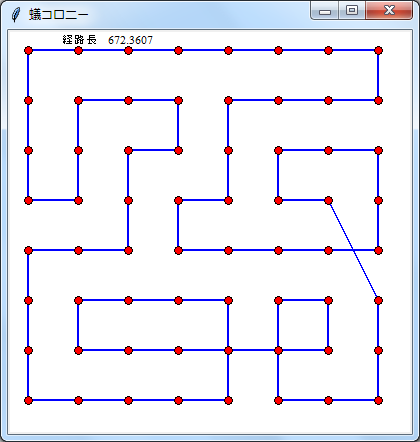This screenshot has width=420, height=442.
Task: Click the window title 蟻コロニー
Action: 59,15
